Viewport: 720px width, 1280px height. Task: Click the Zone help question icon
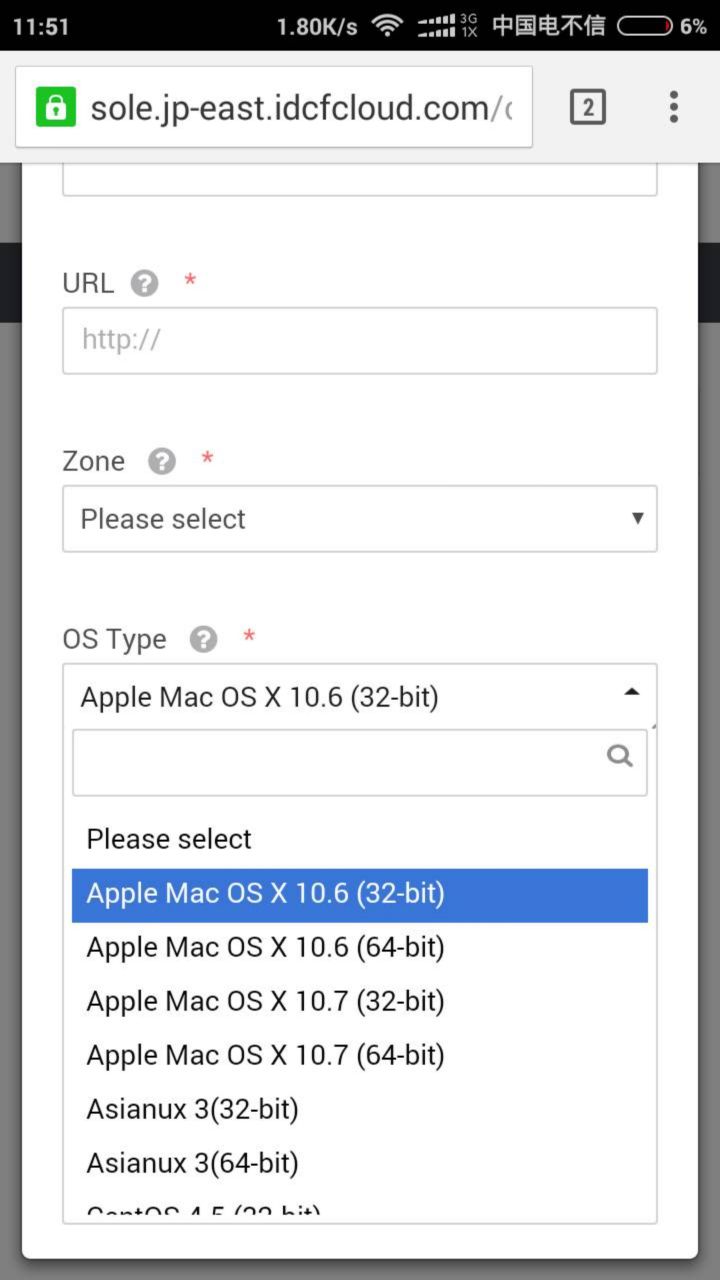tap(162, 461)
